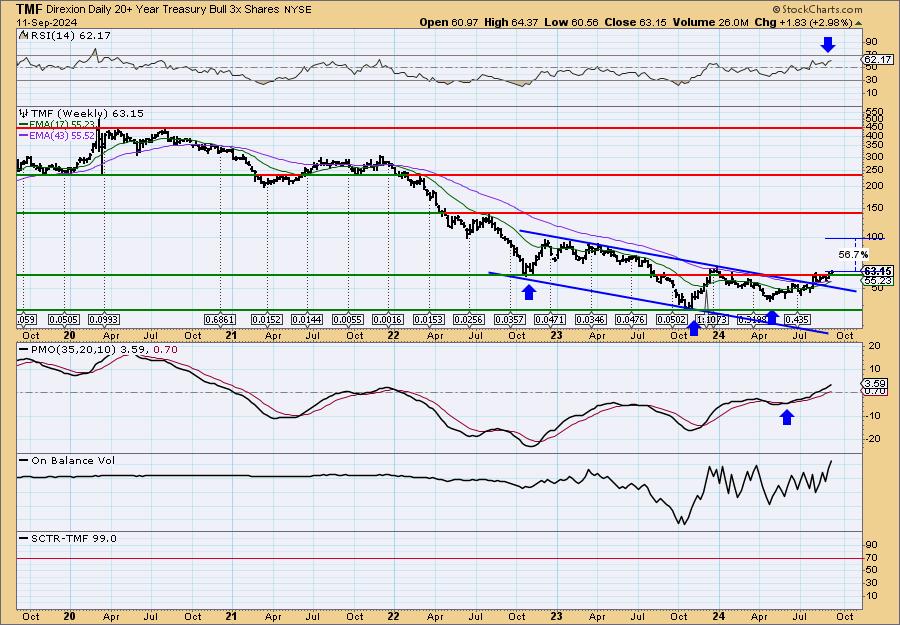
Task: Click the Chg +1.83 (+2.98%) value
Action: (804, 22)
